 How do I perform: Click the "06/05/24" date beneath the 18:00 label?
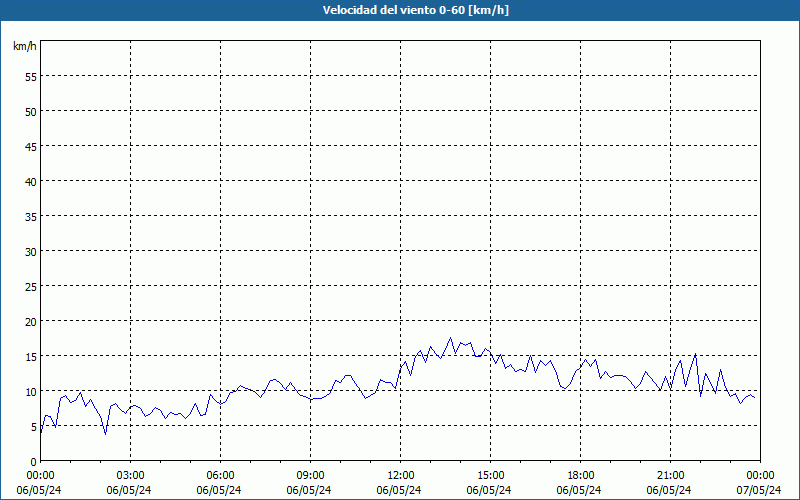pos(579,490)
